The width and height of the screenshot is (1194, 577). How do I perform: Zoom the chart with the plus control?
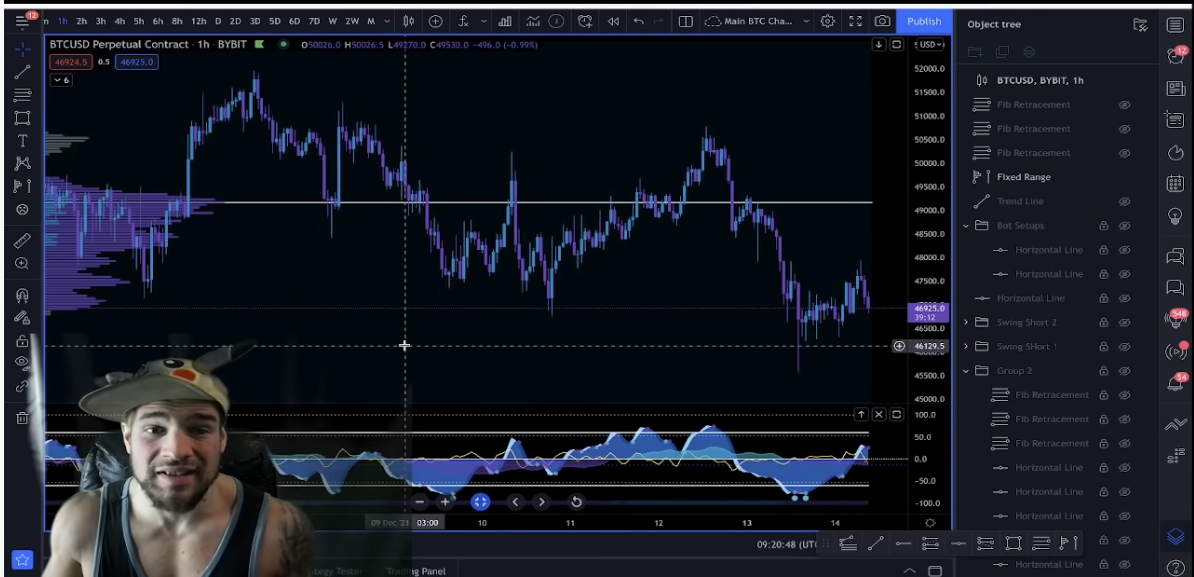[x=444, y=503]
